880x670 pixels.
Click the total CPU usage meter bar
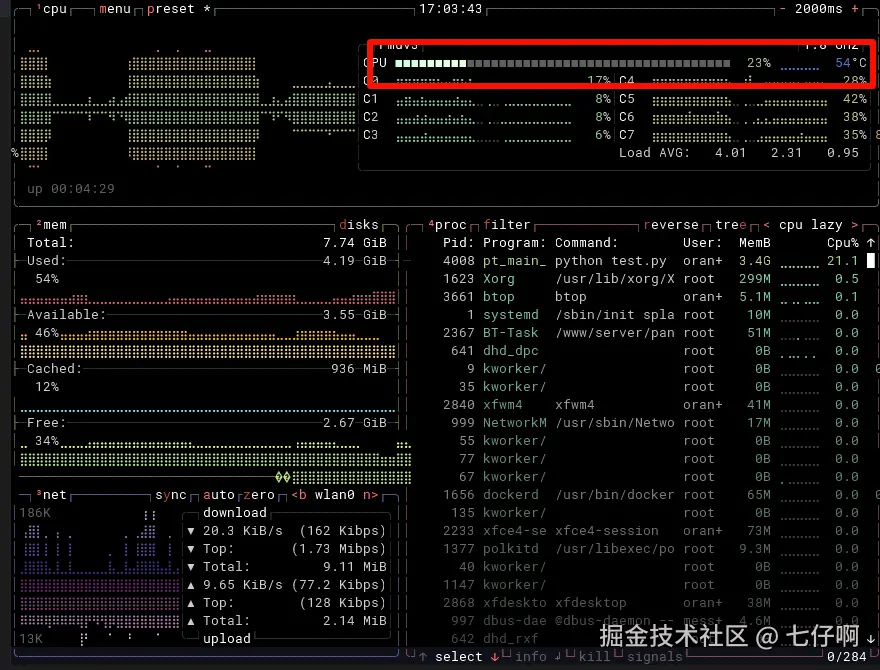563,63
